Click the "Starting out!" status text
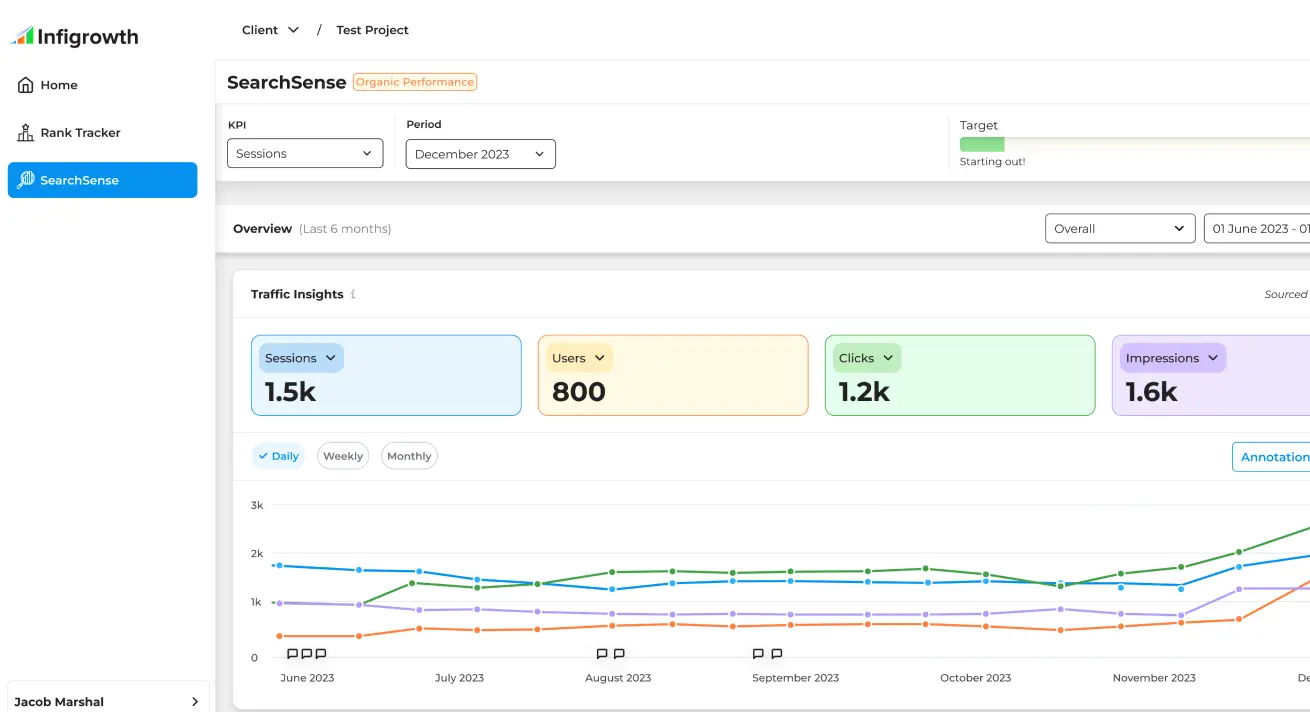 pos(992,161)
